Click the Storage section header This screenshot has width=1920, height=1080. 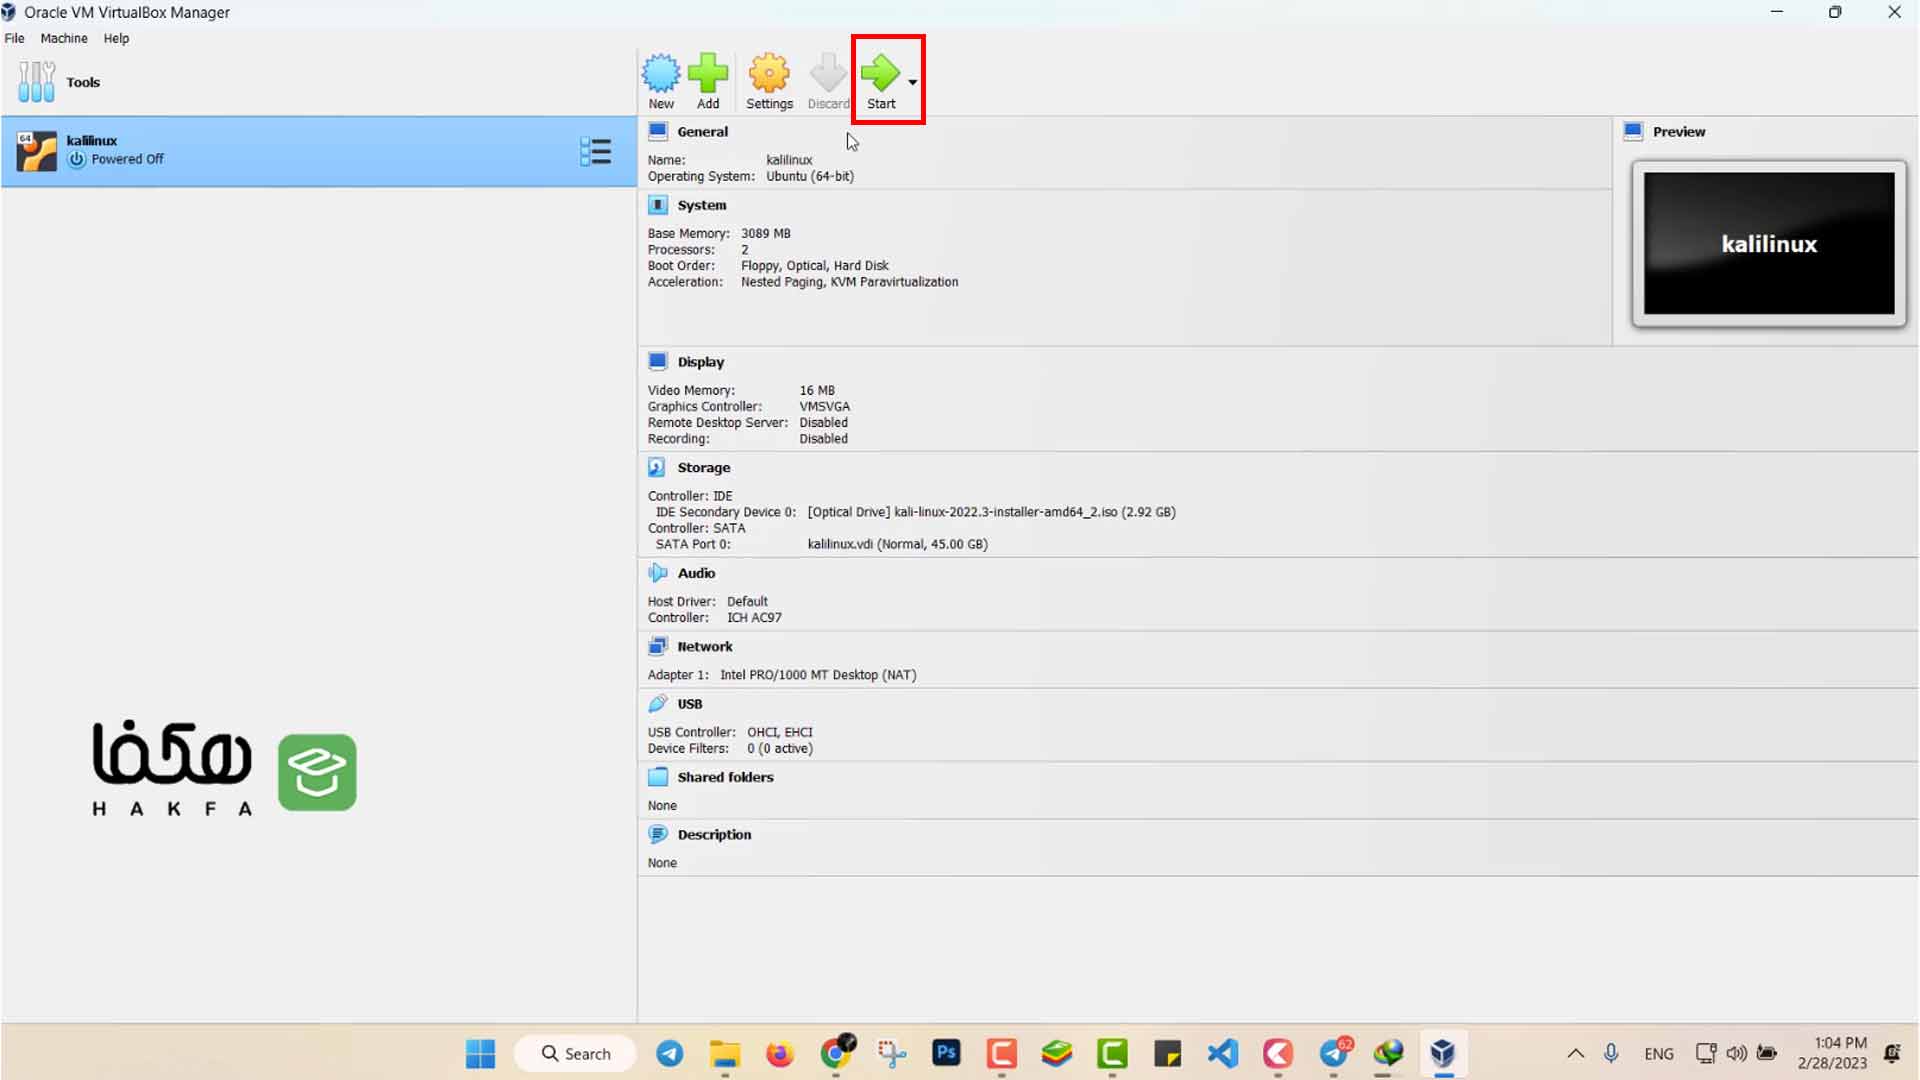[703, 467]
